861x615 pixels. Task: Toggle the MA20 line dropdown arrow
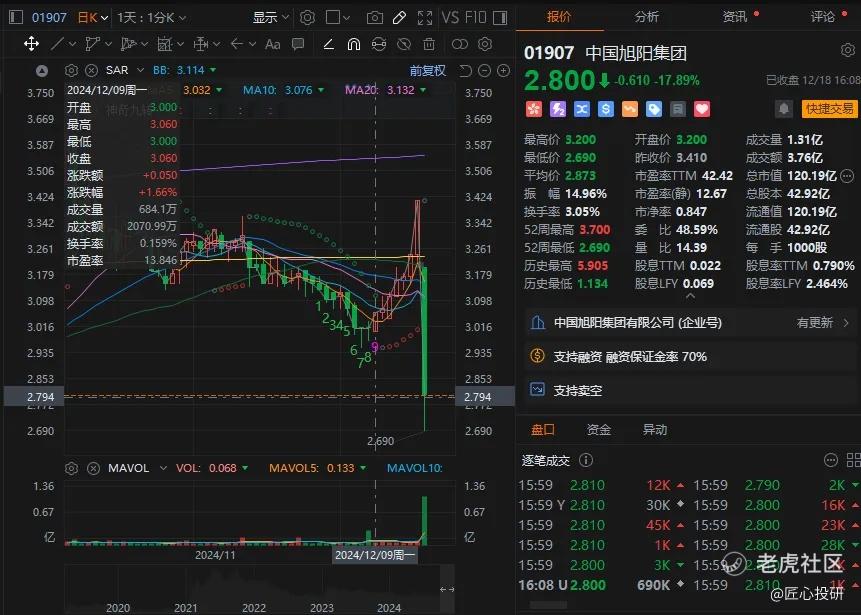(423, 90)
